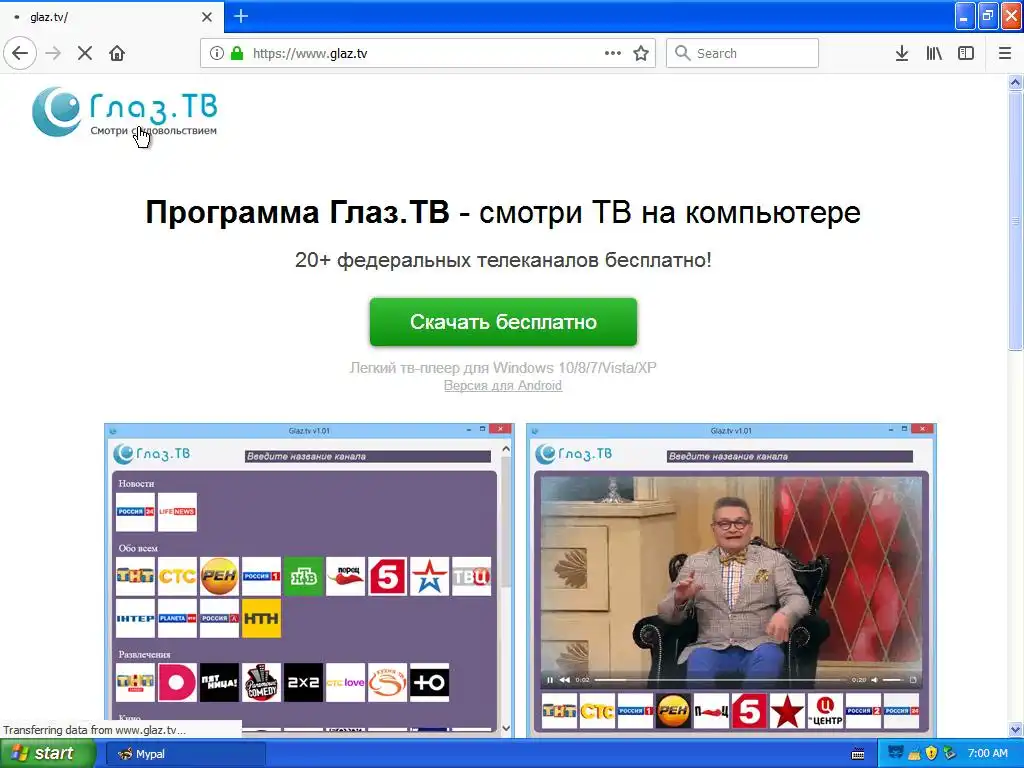
Task: Select the glaz.tv tab
Action: point(112,17)
